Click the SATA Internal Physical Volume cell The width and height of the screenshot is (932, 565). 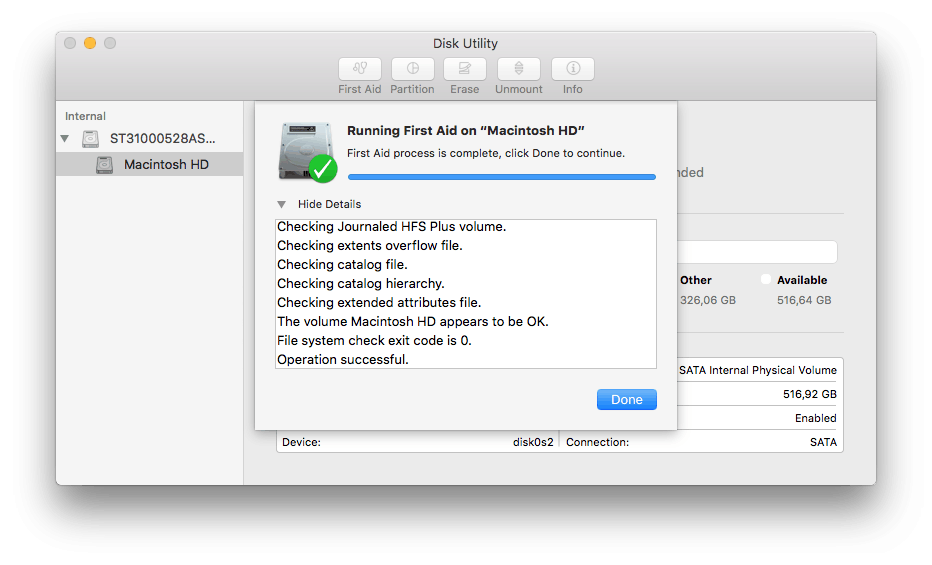point(758,370)
